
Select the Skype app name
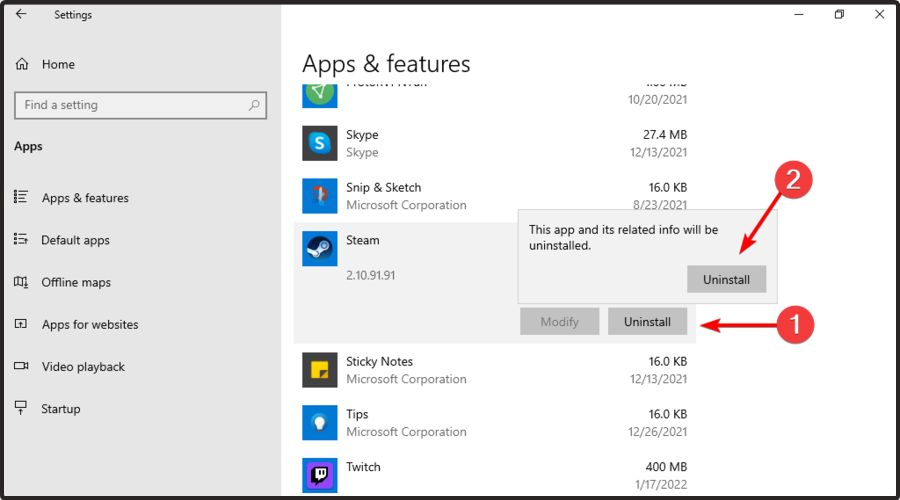pyautogui.click(x=362, y=135)
